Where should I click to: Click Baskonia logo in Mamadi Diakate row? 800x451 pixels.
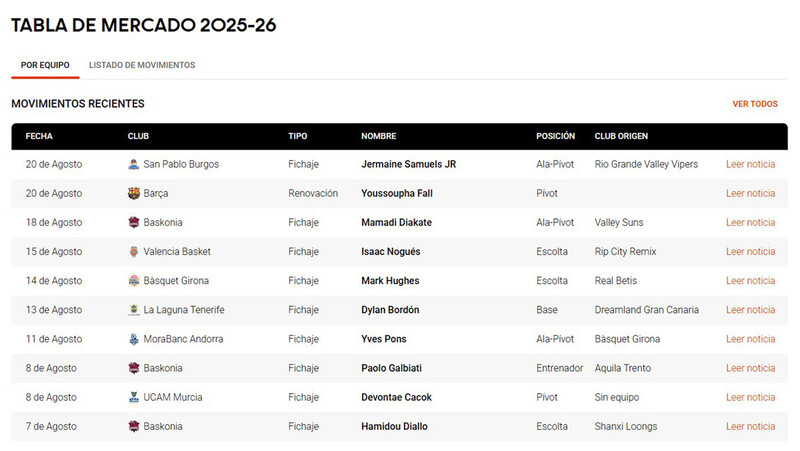pos(134,222)
